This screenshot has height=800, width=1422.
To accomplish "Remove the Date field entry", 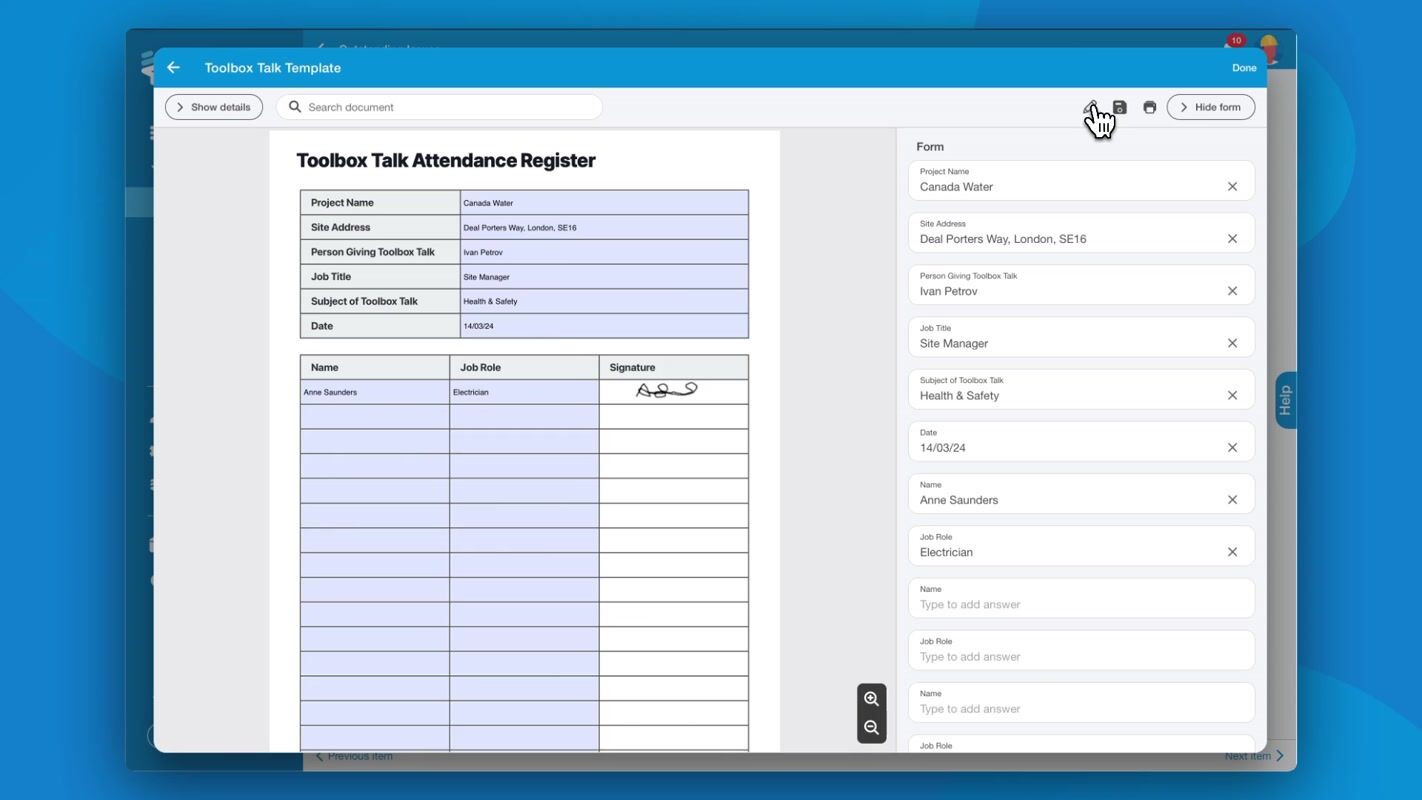I will pyautogui.click(x=1232, y=448).
